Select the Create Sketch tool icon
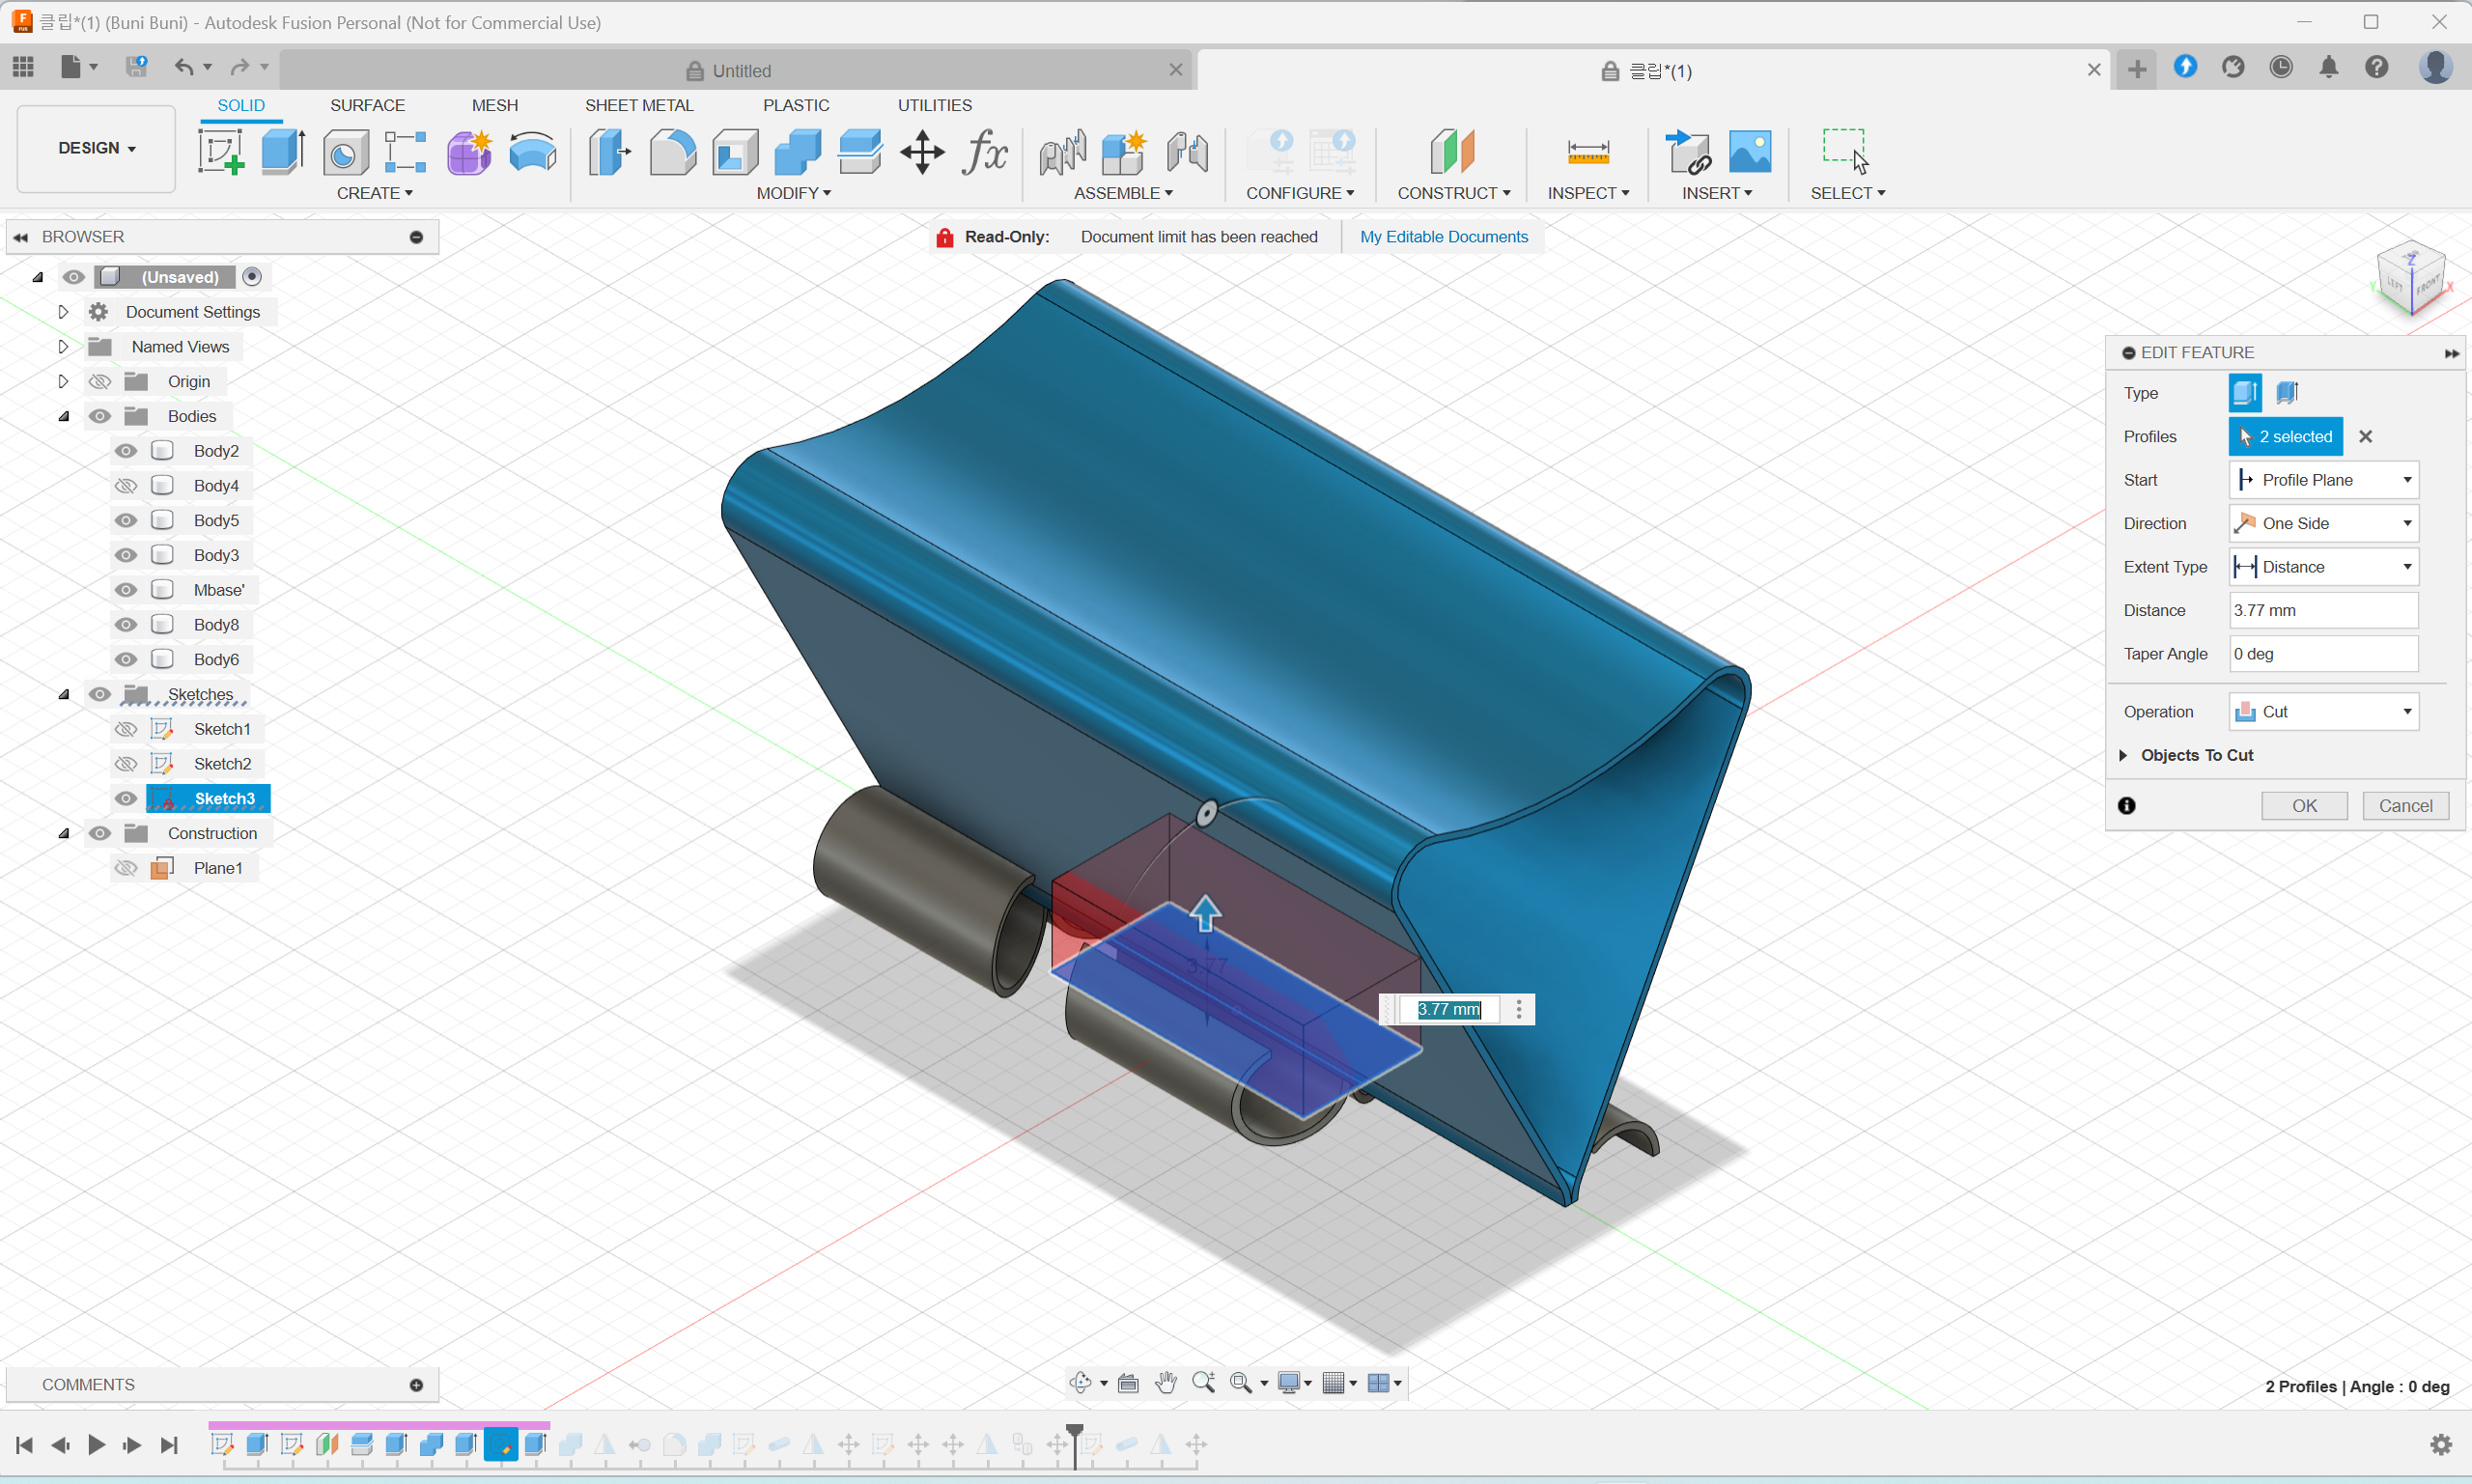The width and height of the screenshot is (2472, 1484). [220, 152]
